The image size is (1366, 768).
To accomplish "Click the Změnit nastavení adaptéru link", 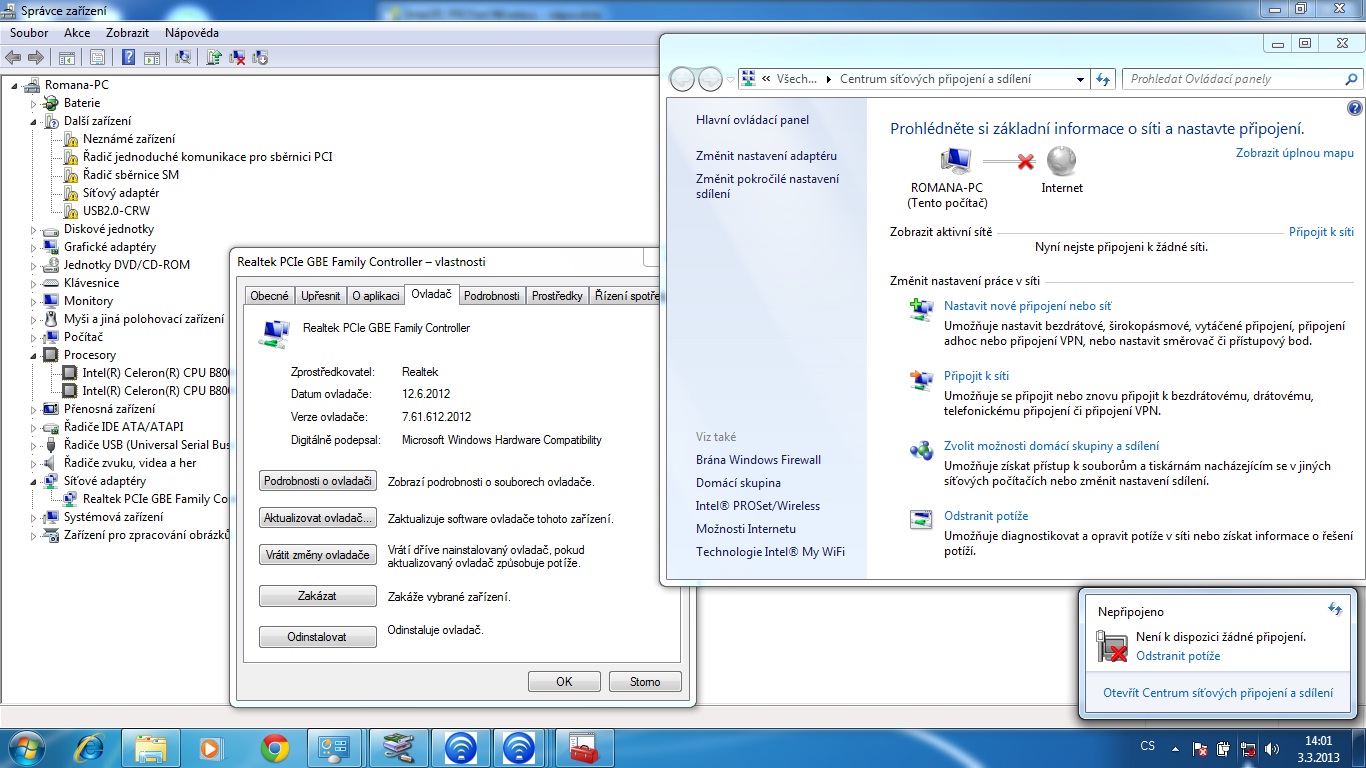I will [x=766, y=156].
